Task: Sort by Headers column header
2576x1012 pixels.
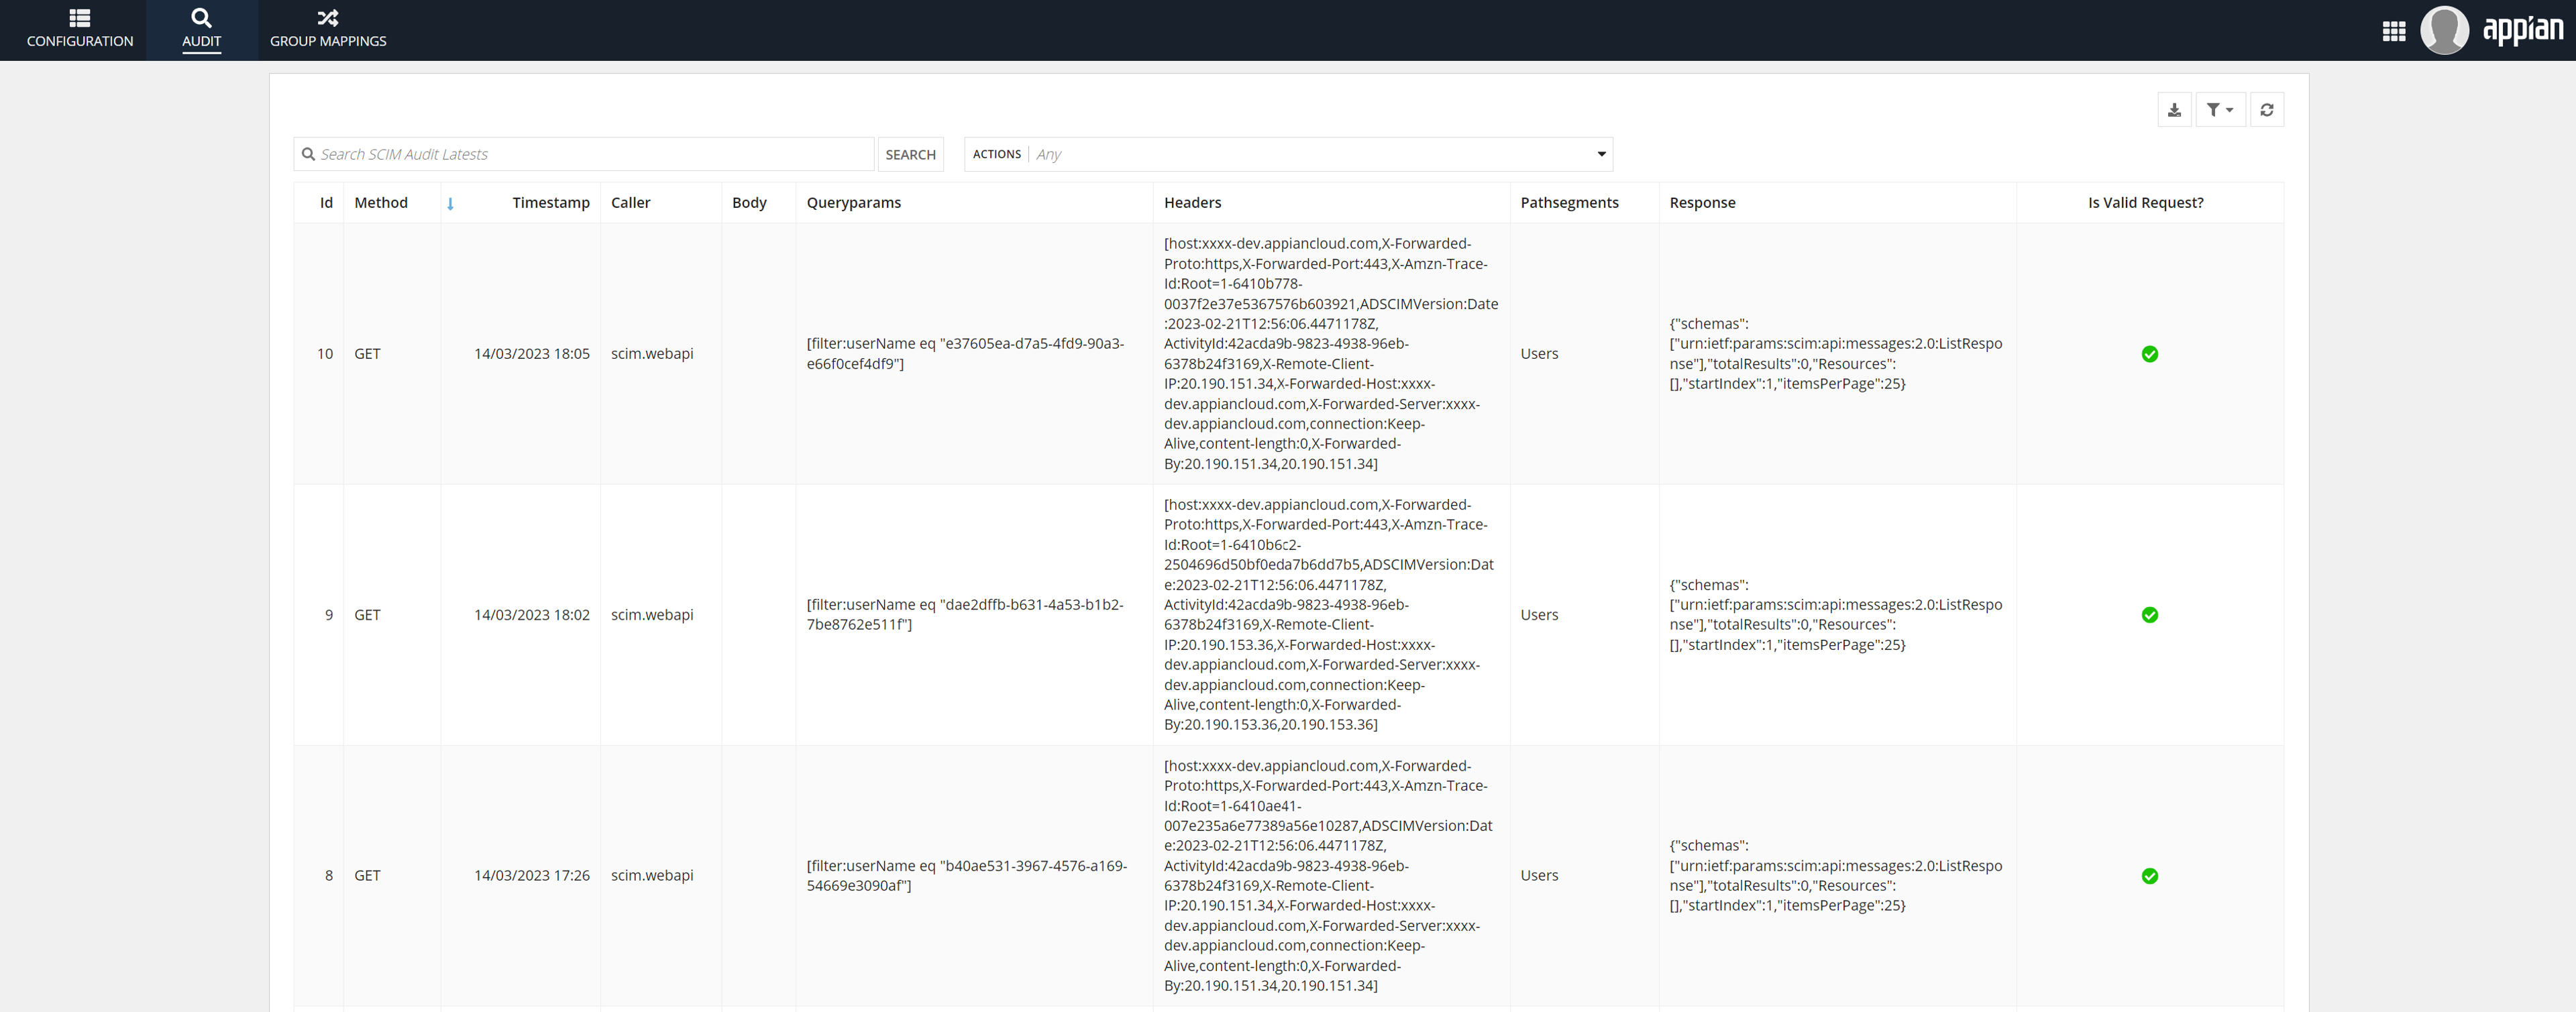Action: 1192,202
